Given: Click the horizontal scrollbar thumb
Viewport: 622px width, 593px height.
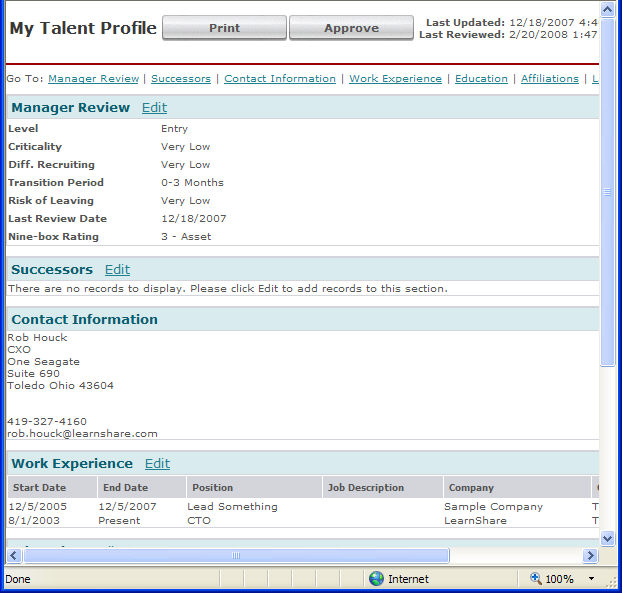Looking at the screenshot, I should (x=236, y=555).
